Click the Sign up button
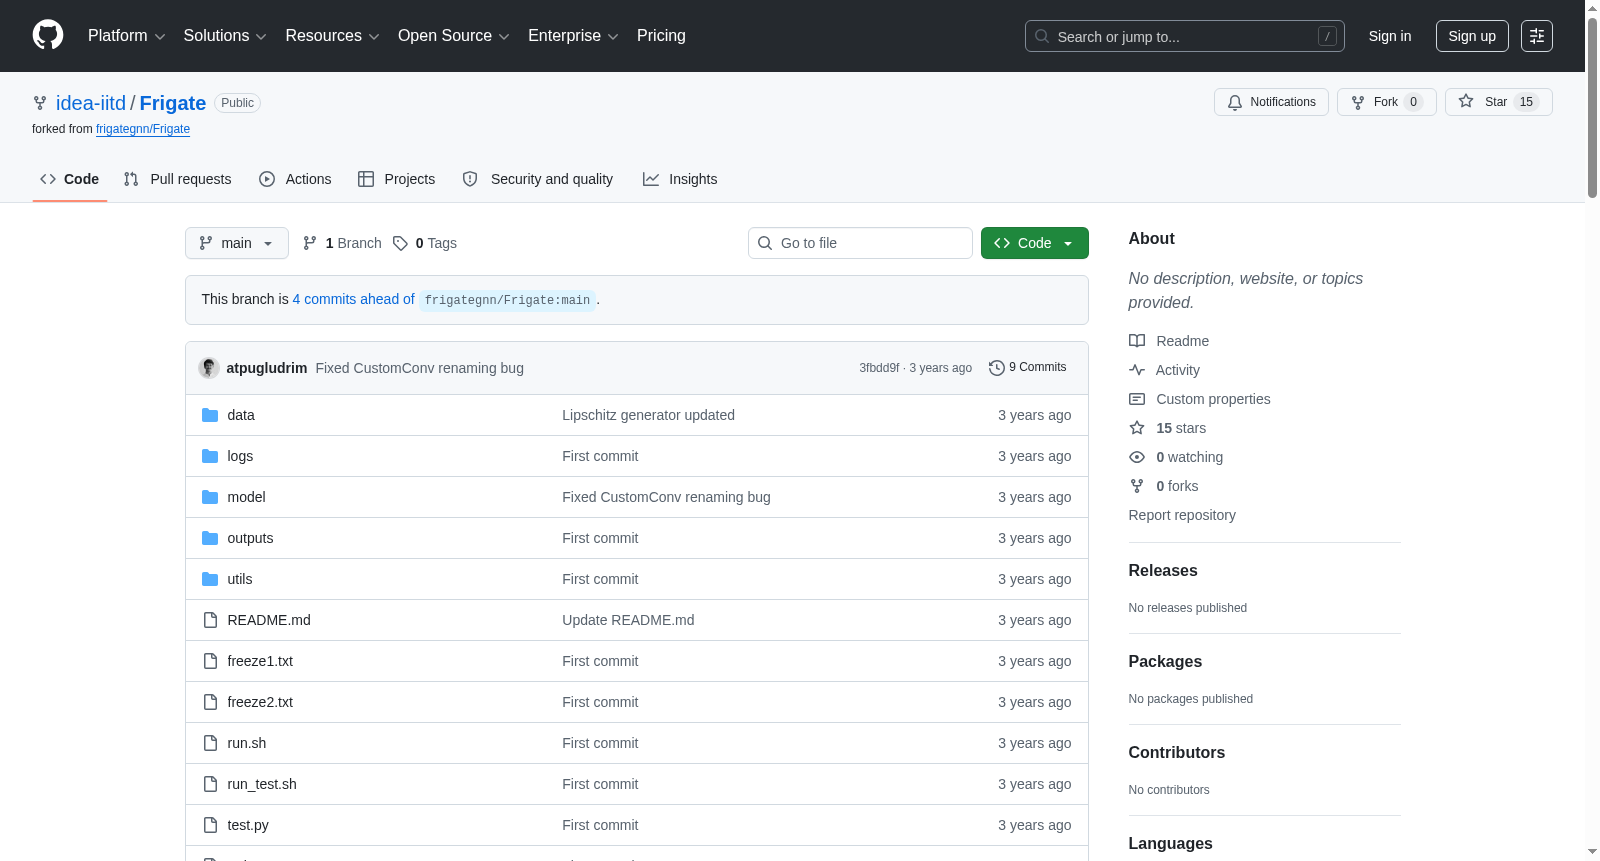 pyautogui.click(x=1472, y=36)
